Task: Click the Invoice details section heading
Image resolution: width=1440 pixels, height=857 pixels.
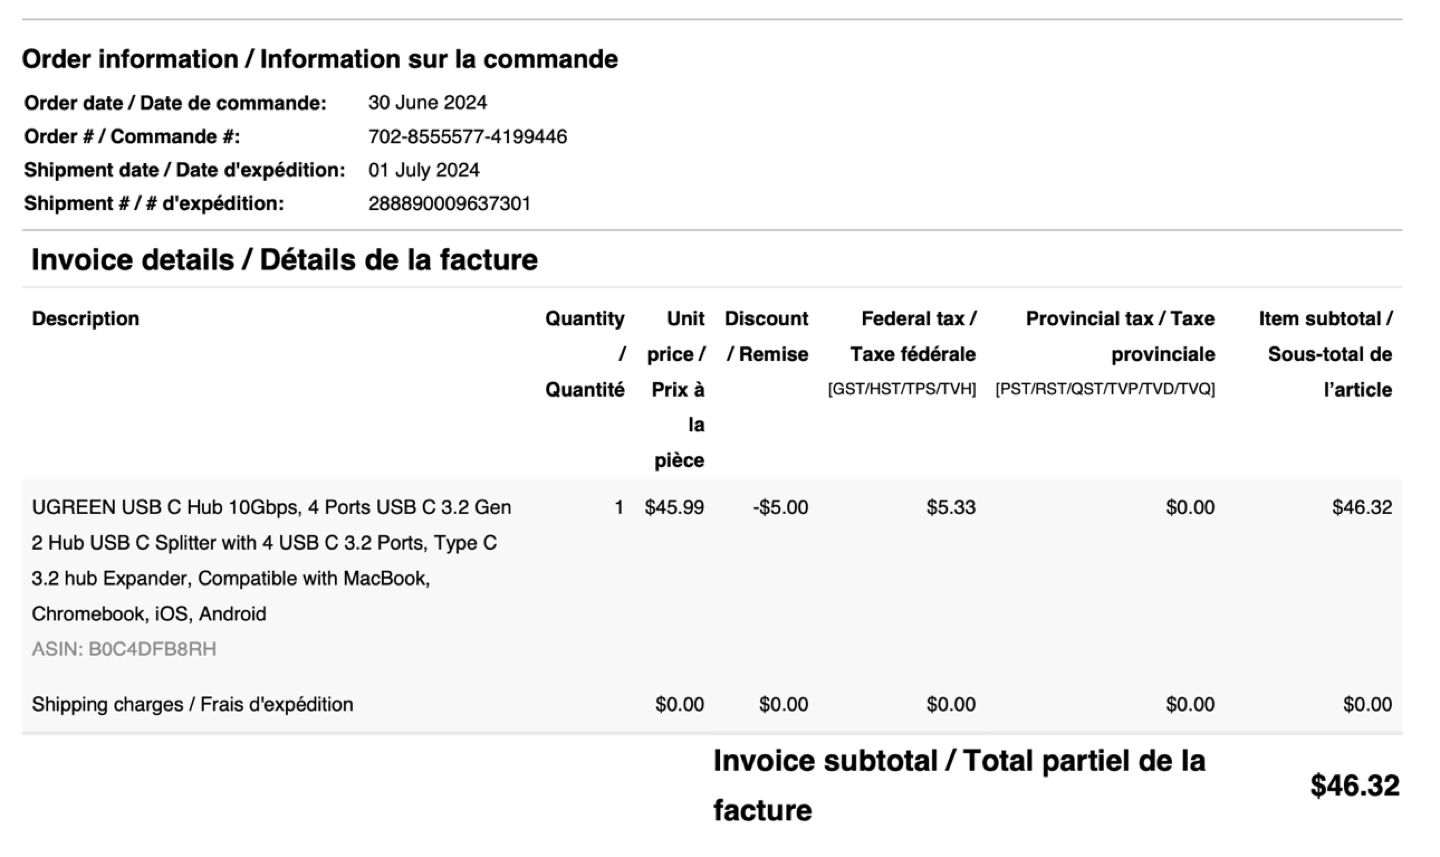Action: (284, 260)
